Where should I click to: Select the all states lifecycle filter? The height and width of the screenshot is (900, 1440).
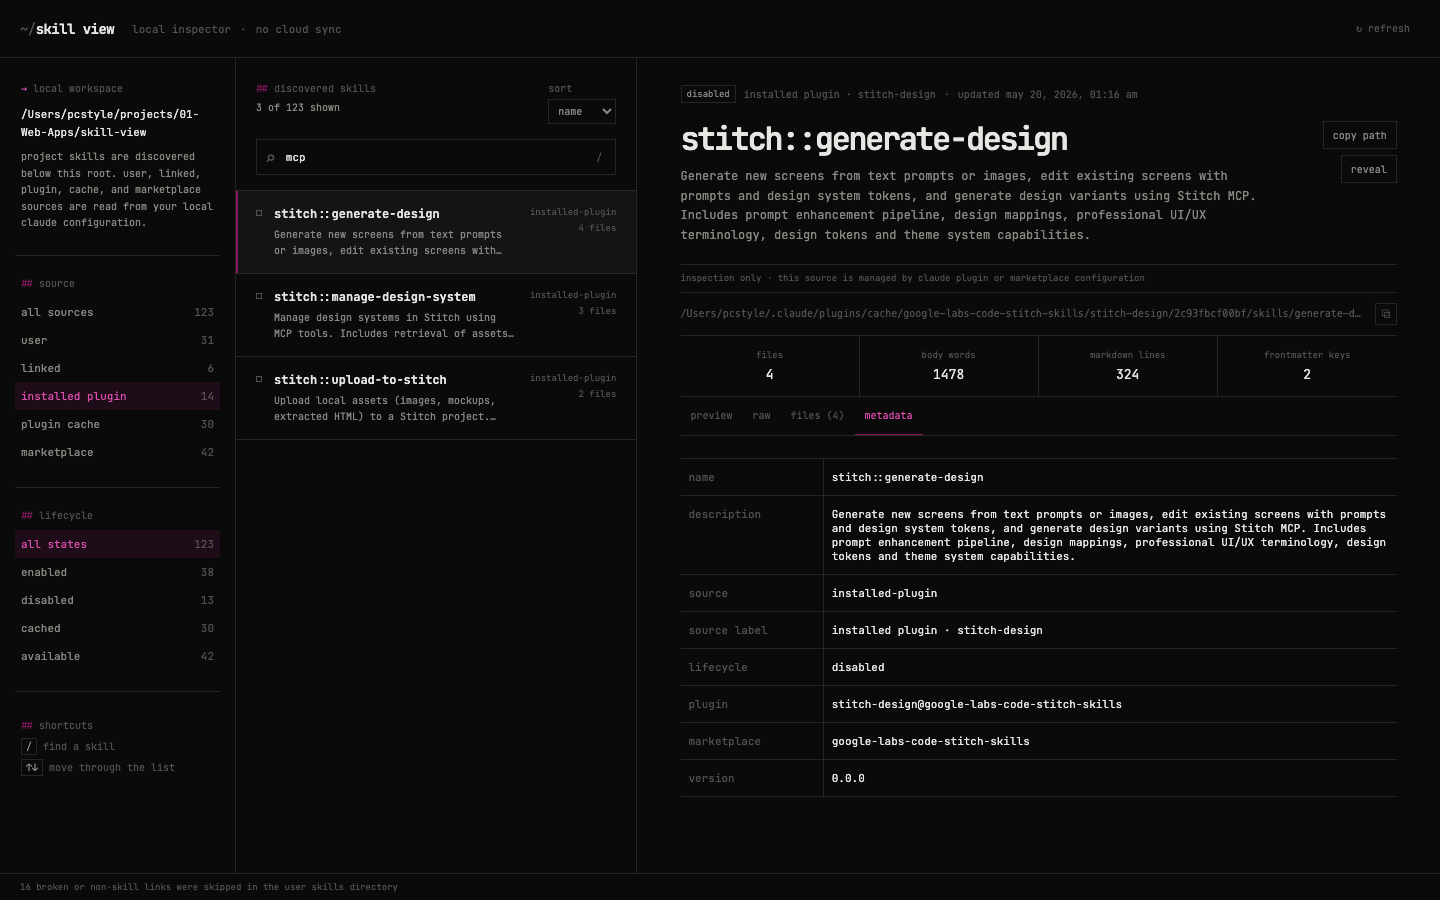click(118, 545)
